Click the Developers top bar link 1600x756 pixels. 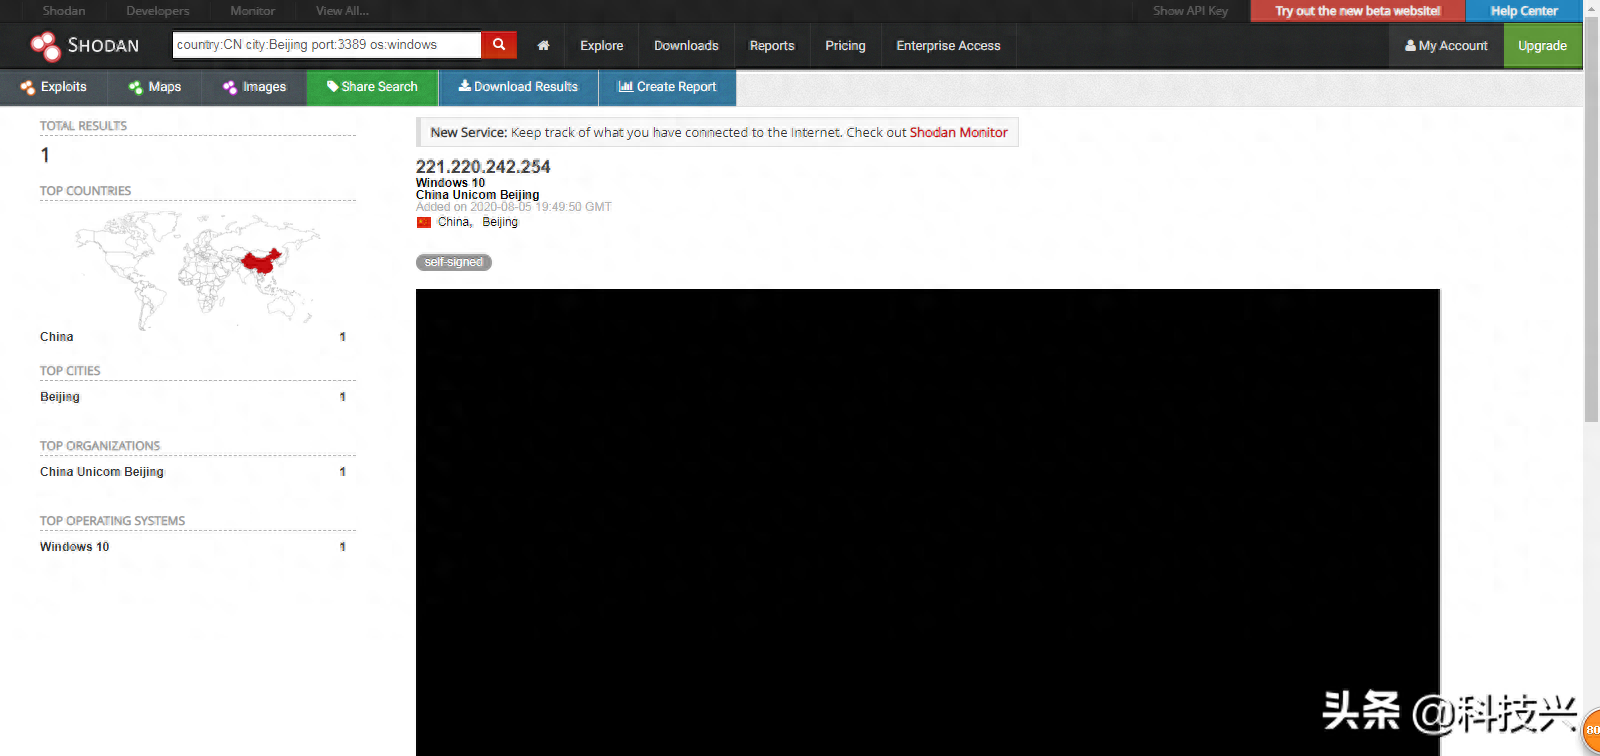(158, 11)
